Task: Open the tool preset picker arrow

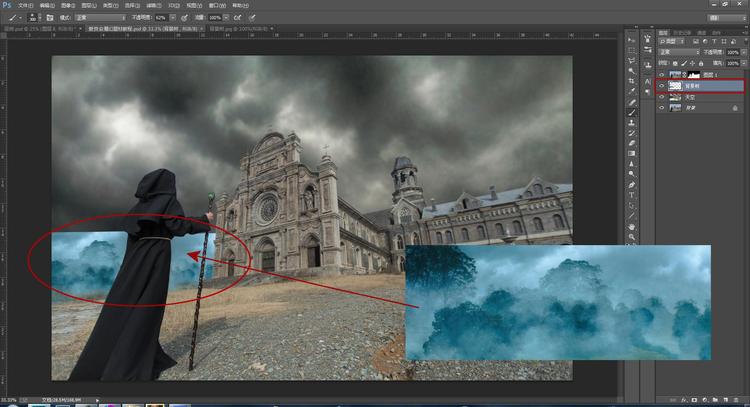Action: (20, 18)
